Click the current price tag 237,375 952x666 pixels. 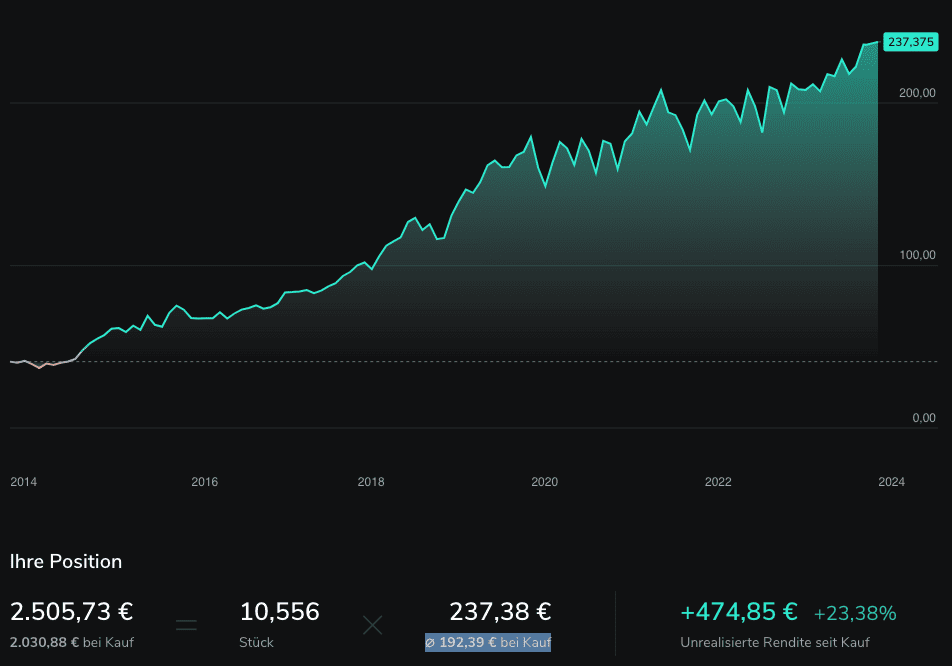tap(910, 42)
